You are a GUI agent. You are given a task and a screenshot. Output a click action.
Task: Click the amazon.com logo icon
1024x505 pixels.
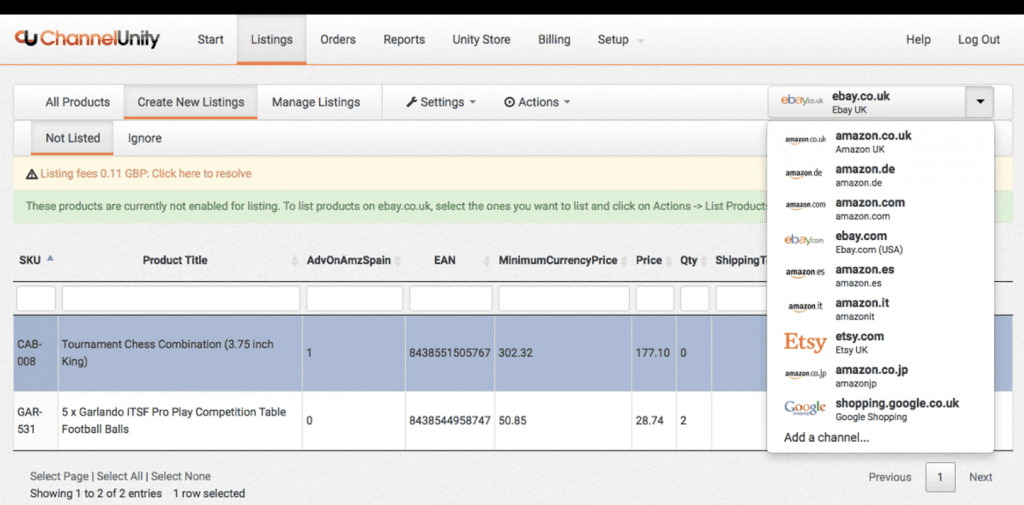click(805, 206)
